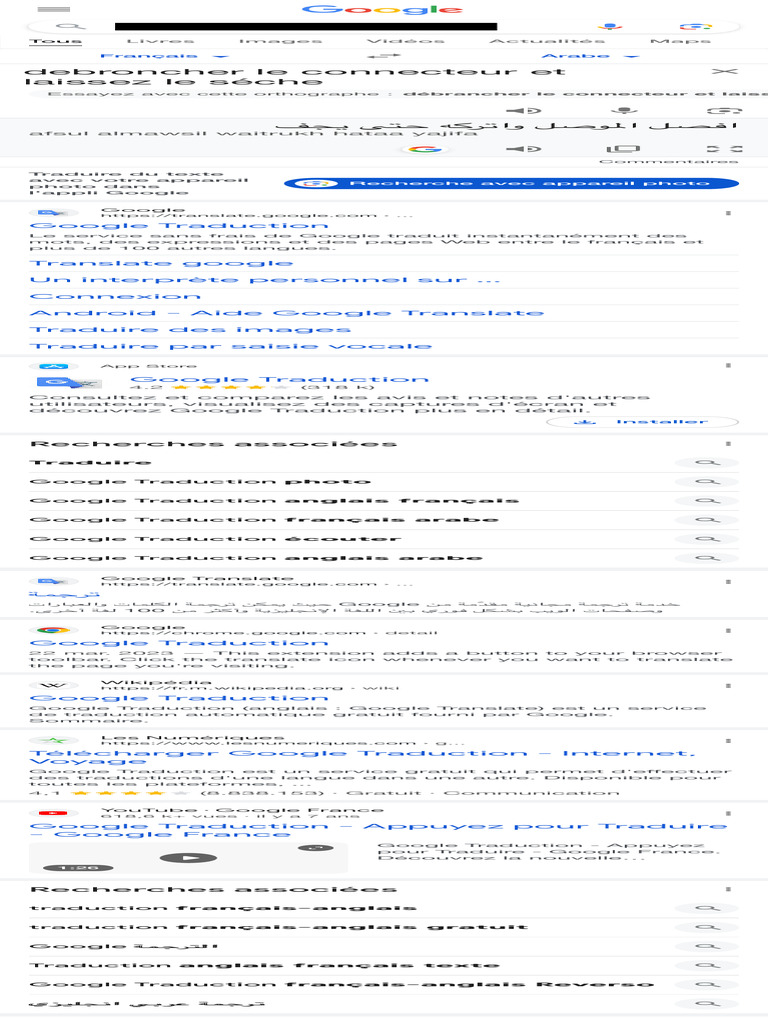Open the App Store 'Google Traduction' link

coord(280,379)
